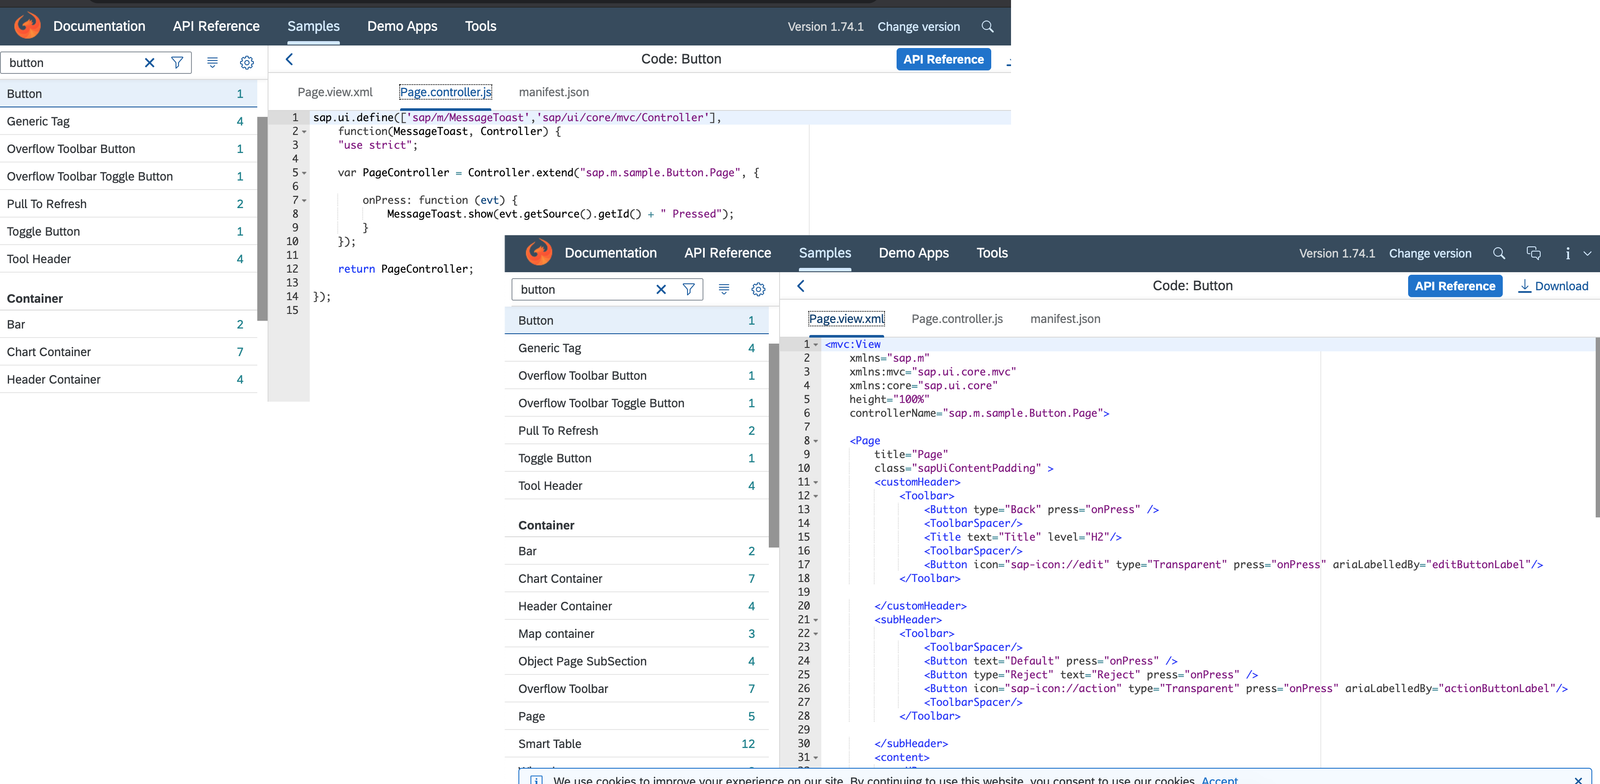The height and width of the screenshot is (784, 1600).
Task: Open Documentation in front window nav
Action: coord(611,253)
